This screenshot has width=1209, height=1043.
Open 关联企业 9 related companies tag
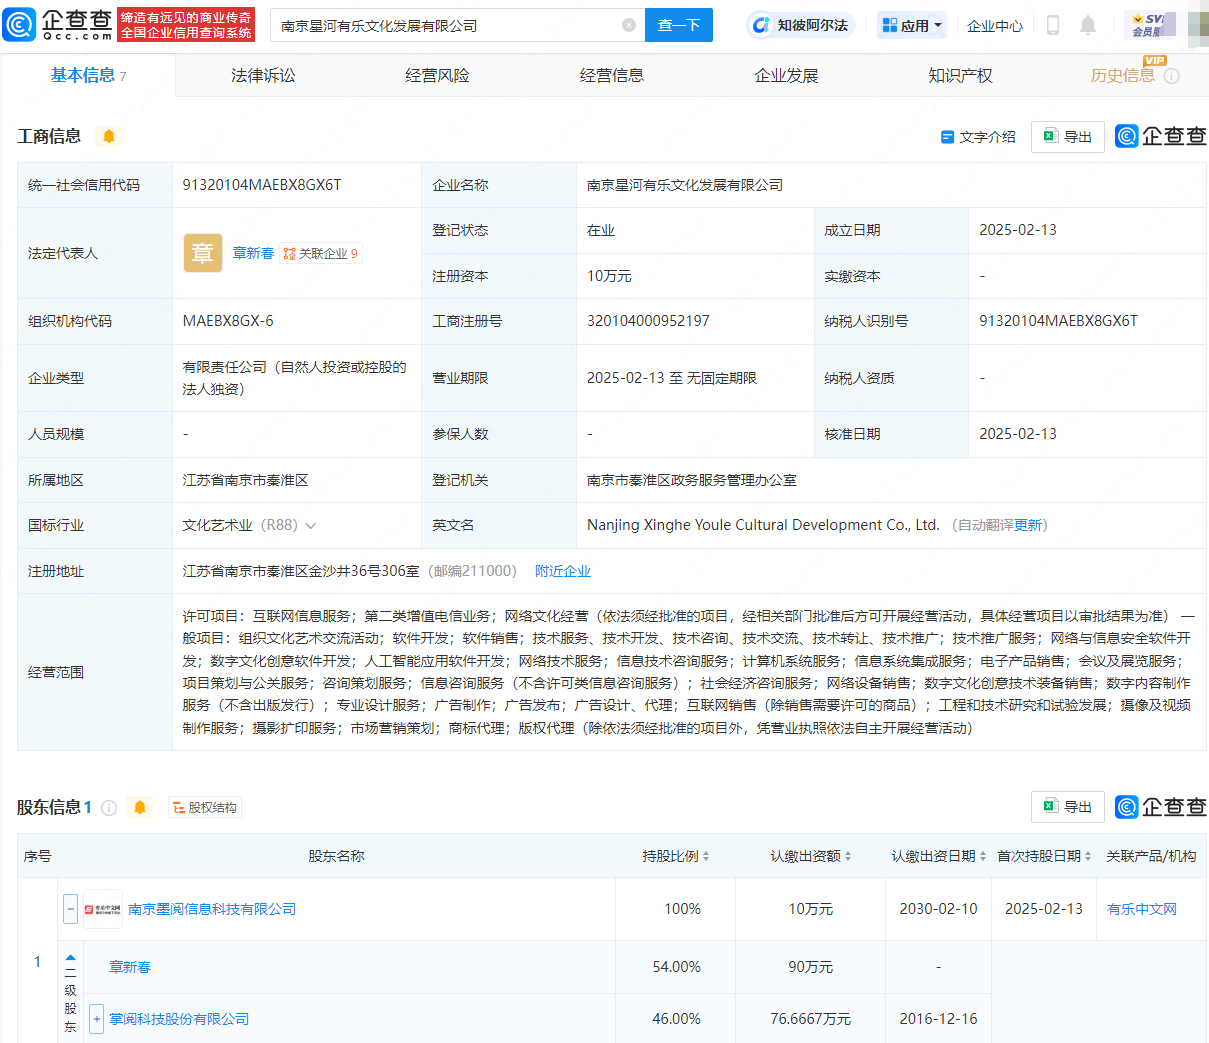click(320, 254)
